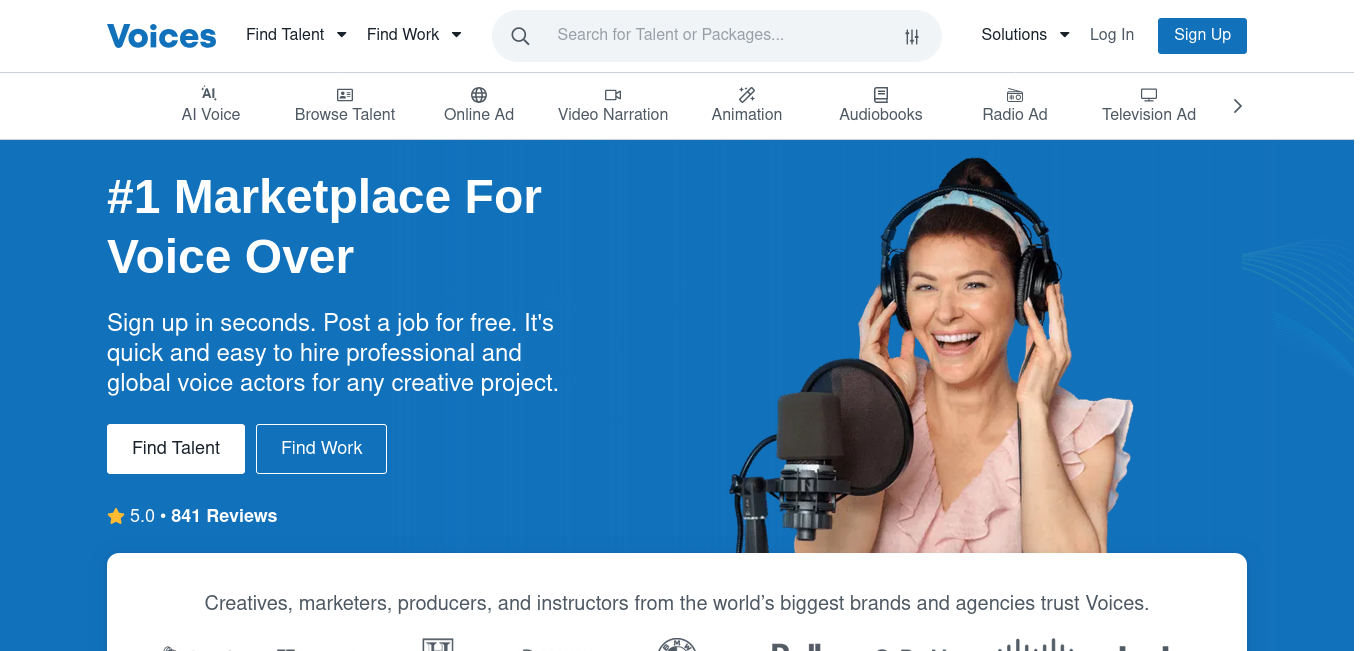Expand the Find Talent dropdown
The width and height of the screenshot is (1366, 651).
tap(297, 34)
